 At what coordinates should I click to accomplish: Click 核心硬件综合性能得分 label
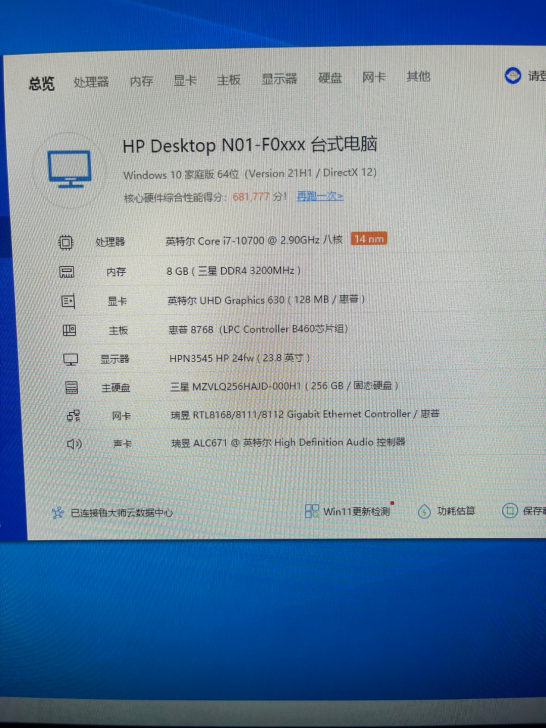pyautogui.click(x=176, y=198)
